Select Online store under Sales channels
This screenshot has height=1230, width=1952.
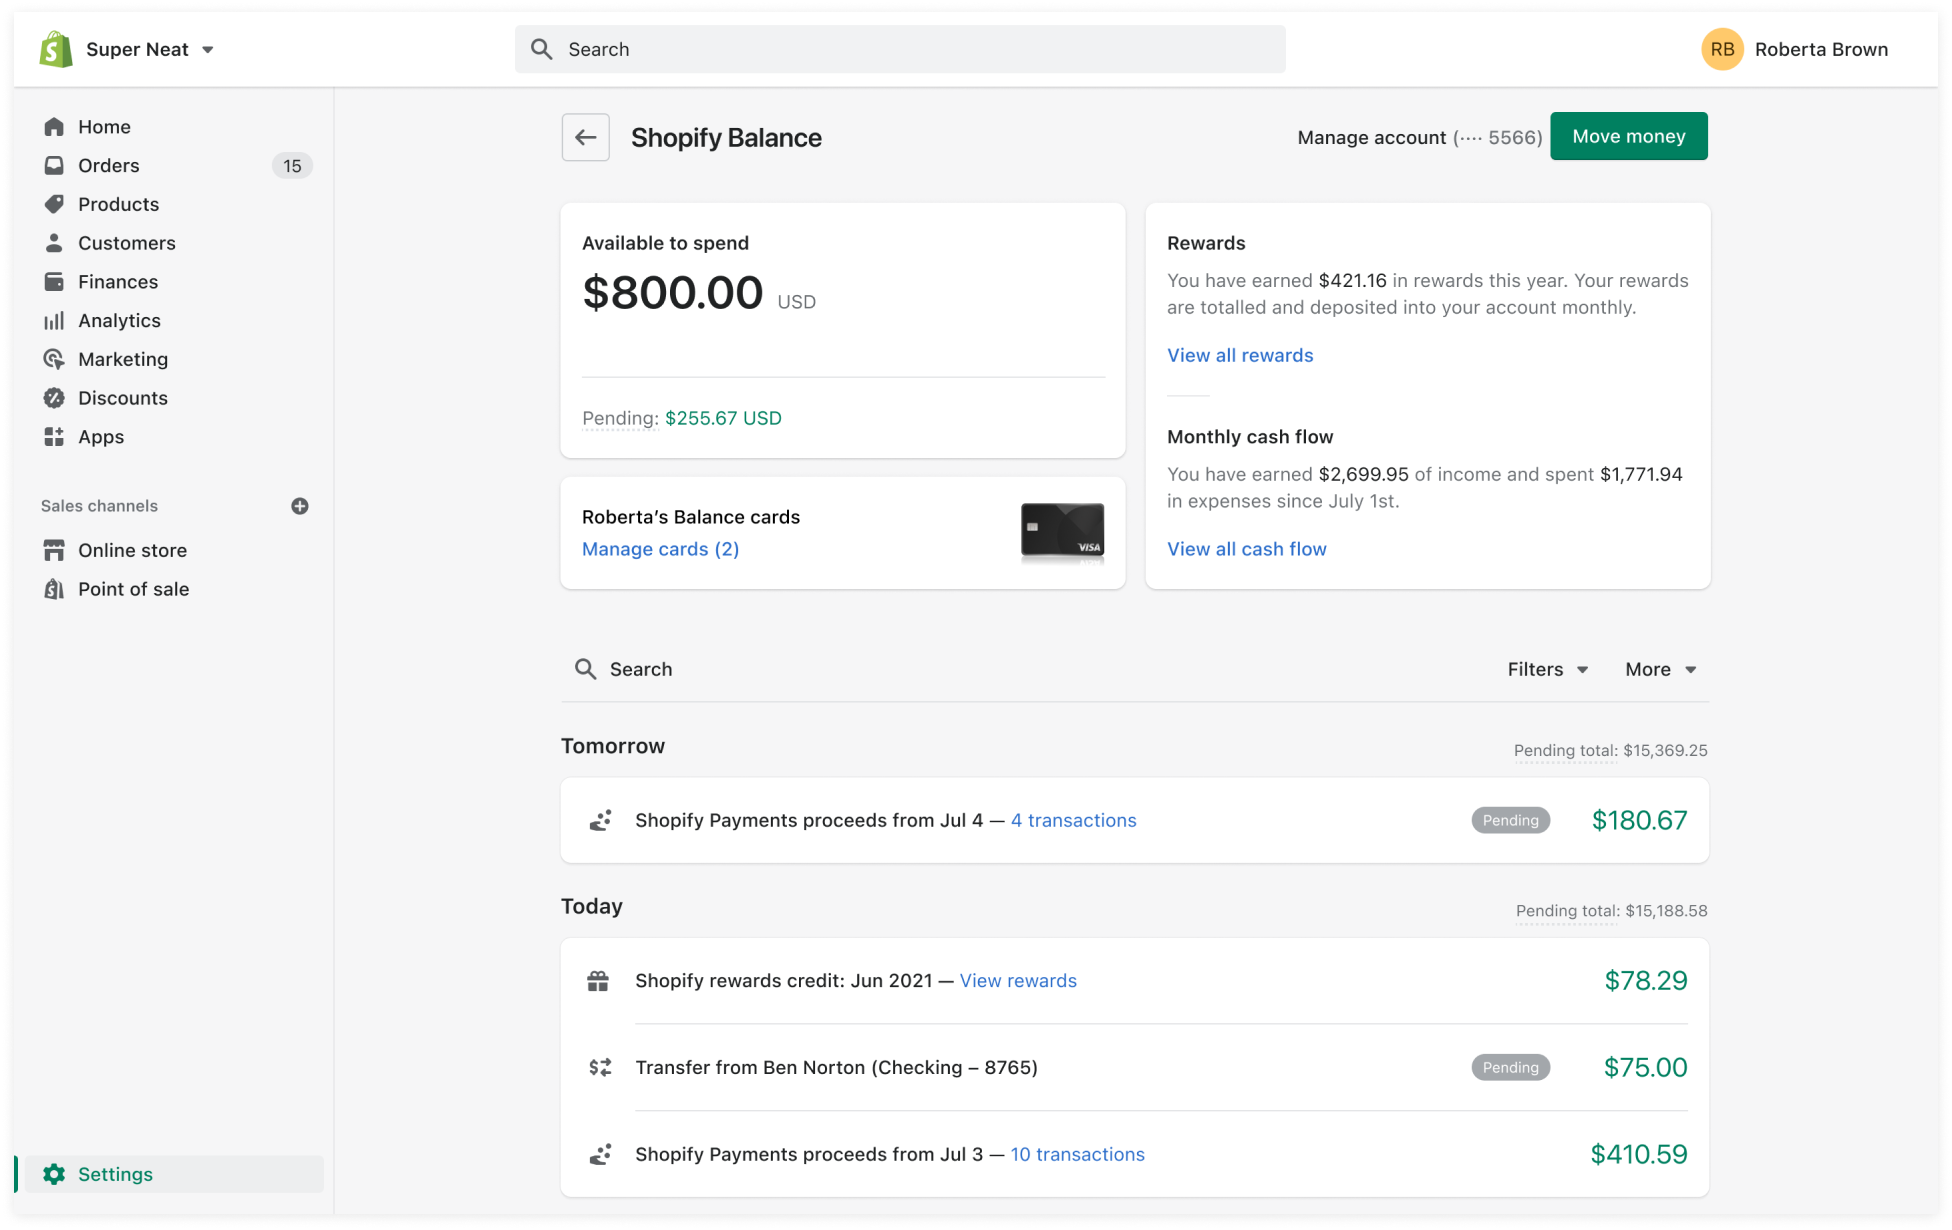coord(132,550)
